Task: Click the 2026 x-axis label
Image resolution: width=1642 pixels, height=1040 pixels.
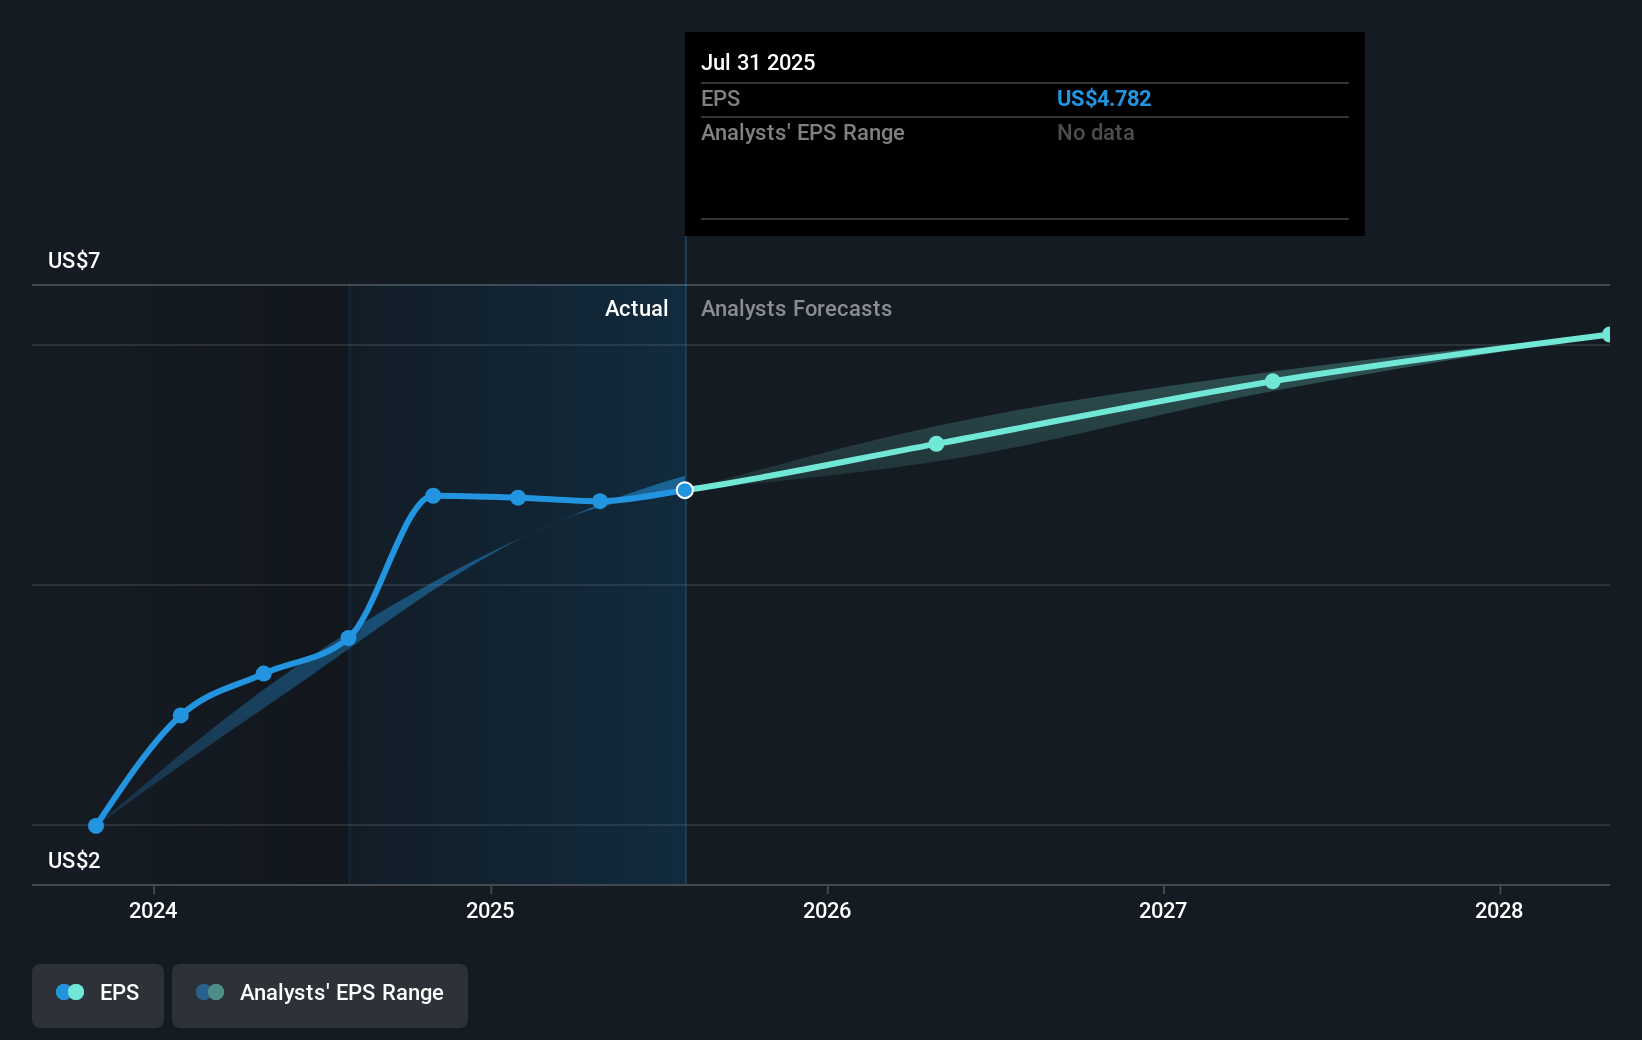Action: [x=827, y=910]
